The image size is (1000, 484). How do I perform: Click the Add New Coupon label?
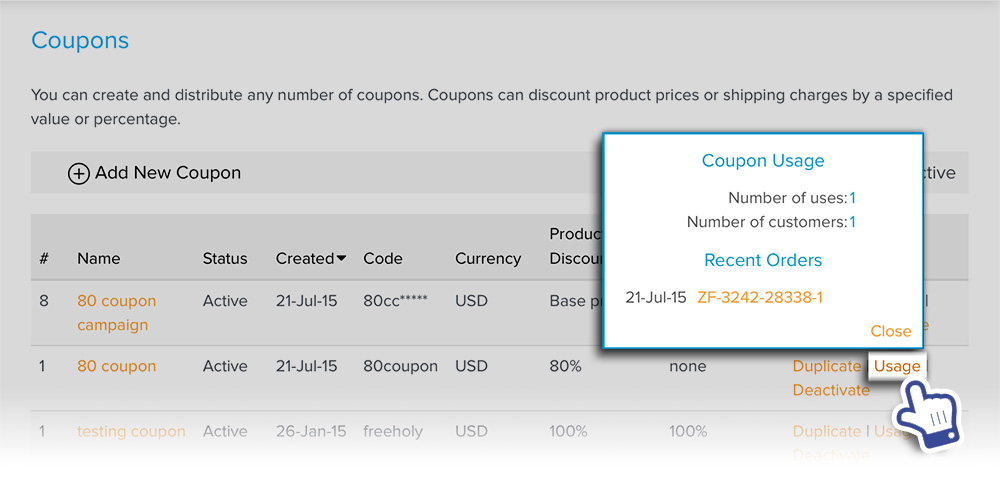coord(168,173)
